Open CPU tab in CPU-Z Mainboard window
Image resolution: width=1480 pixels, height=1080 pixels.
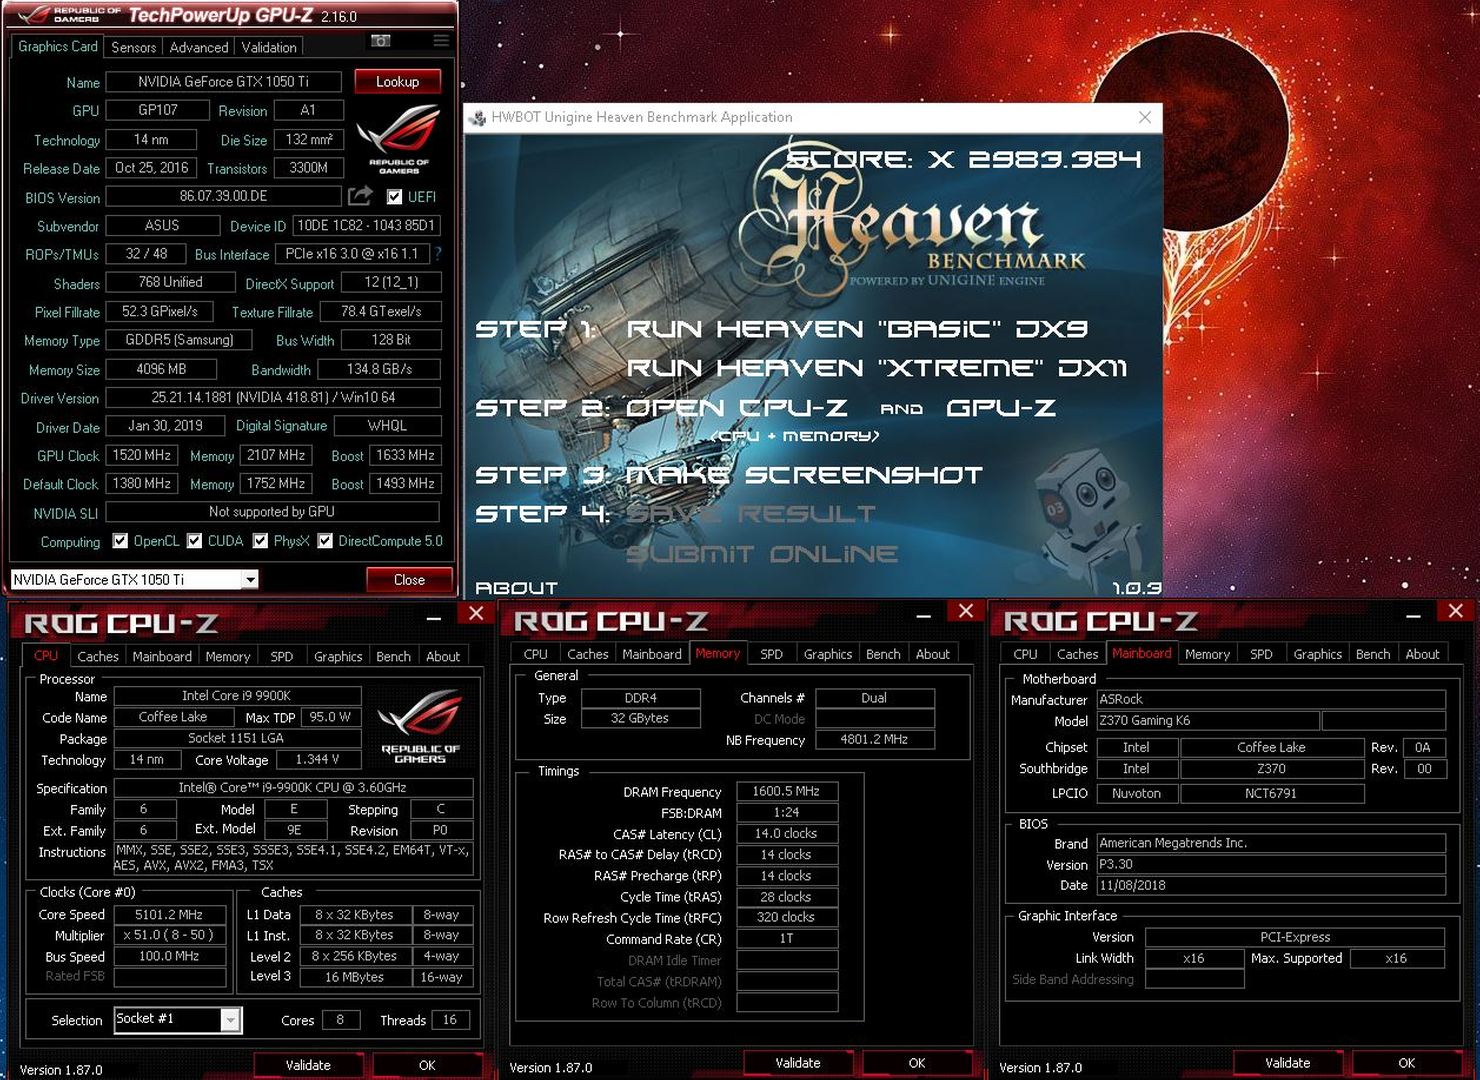pyautogui.click(x=1025, y=654)
